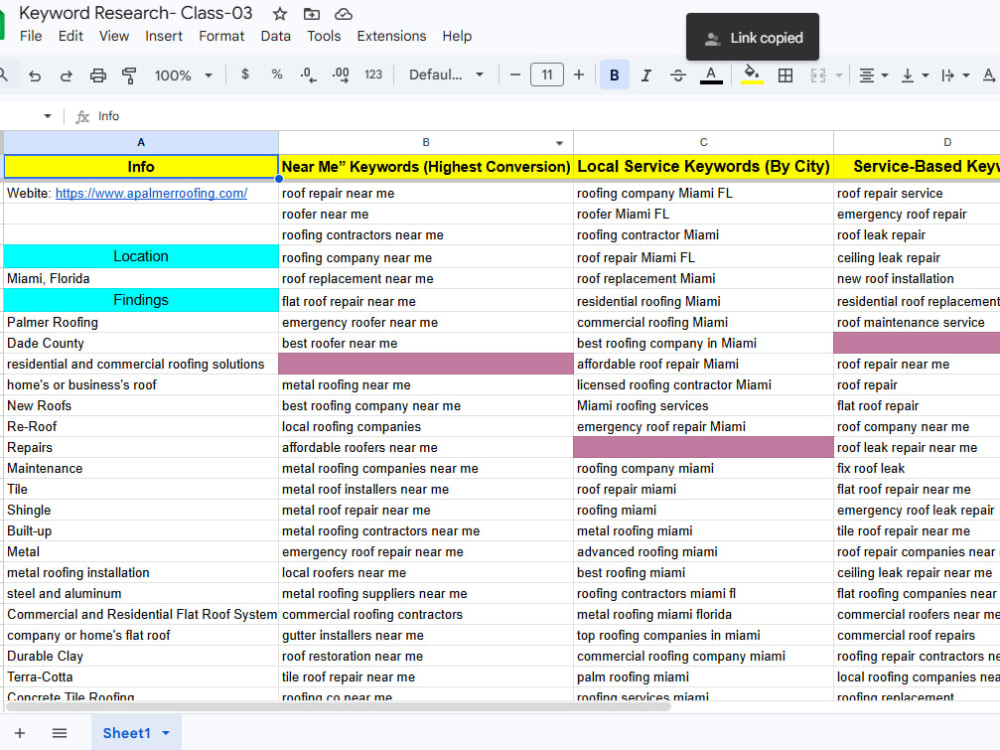Screen dimensions: 1000x750
Task: Select cell 'Palmer Roofing'
Action: click(141, 322)
